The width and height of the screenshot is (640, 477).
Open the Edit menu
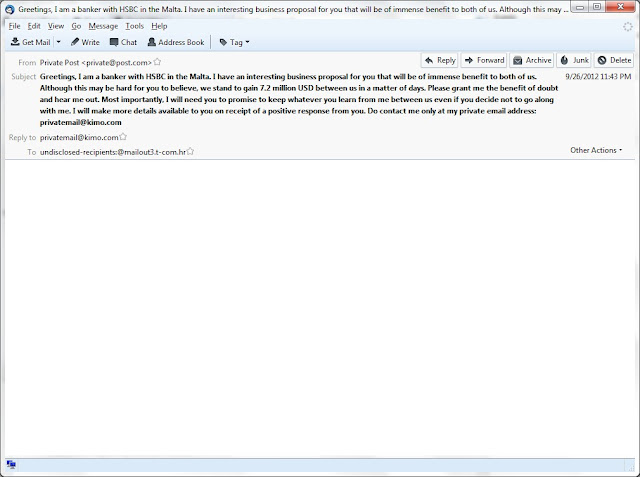(34, 26)
